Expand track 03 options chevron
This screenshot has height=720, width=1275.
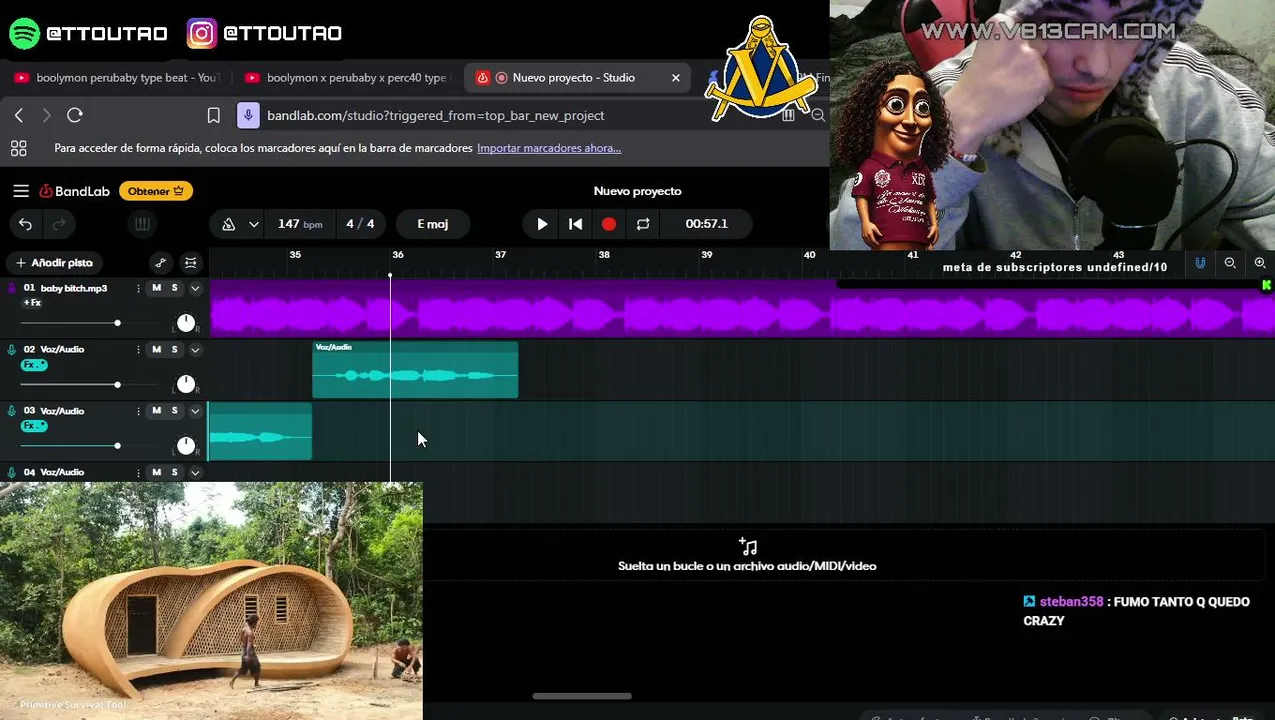(195, 411)
